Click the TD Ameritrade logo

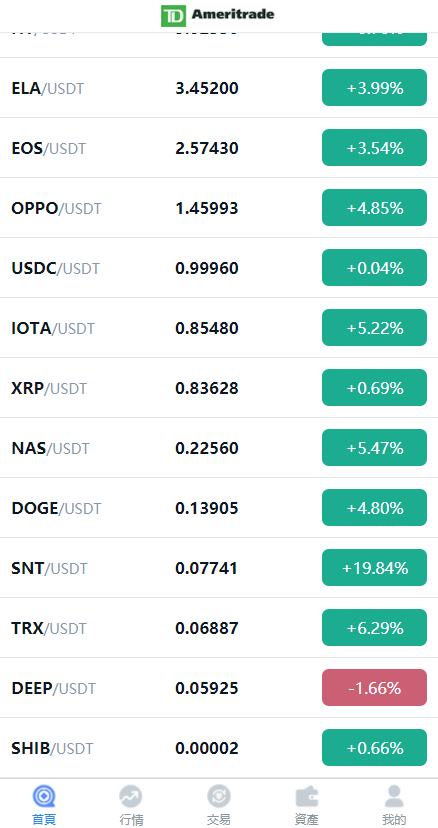[218, 15]
